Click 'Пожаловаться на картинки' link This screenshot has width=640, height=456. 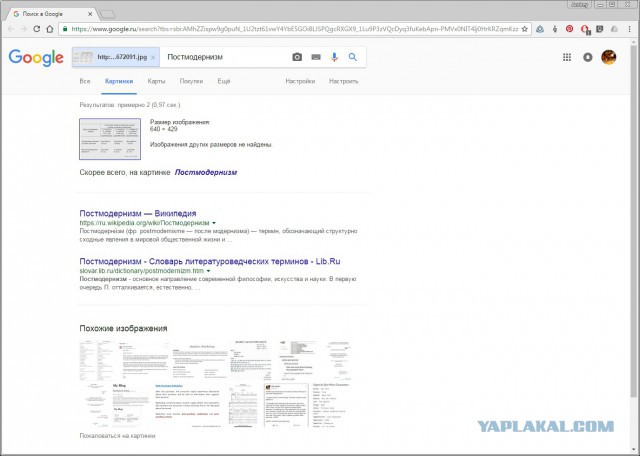tap(117, 436)
